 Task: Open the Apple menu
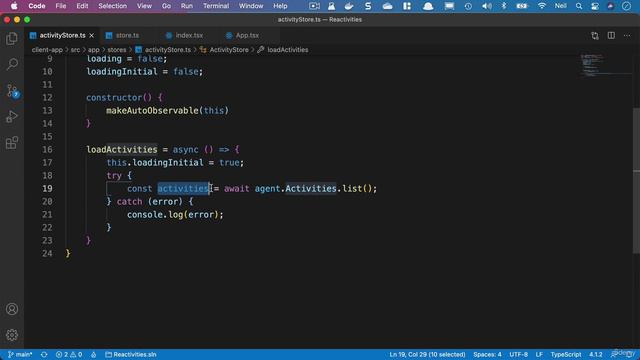pos(14,6)
